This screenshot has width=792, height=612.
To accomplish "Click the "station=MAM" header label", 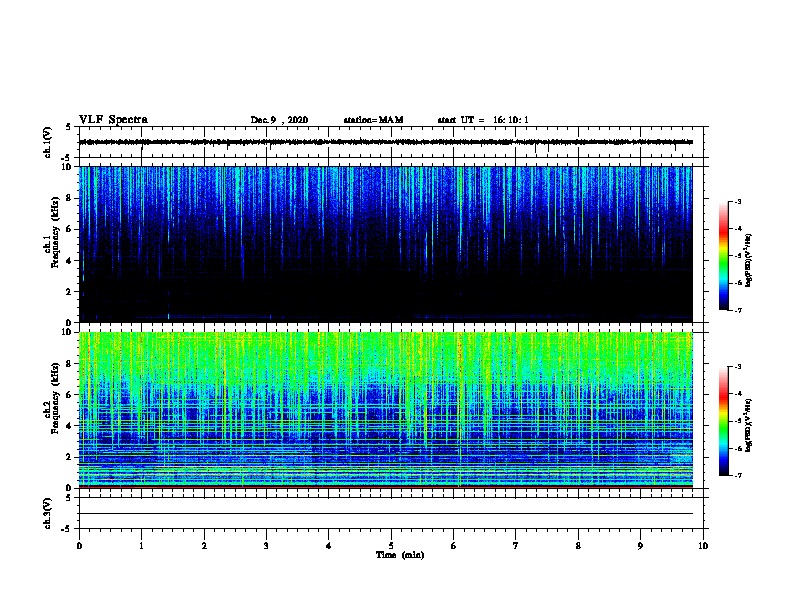I will [373, 120].
